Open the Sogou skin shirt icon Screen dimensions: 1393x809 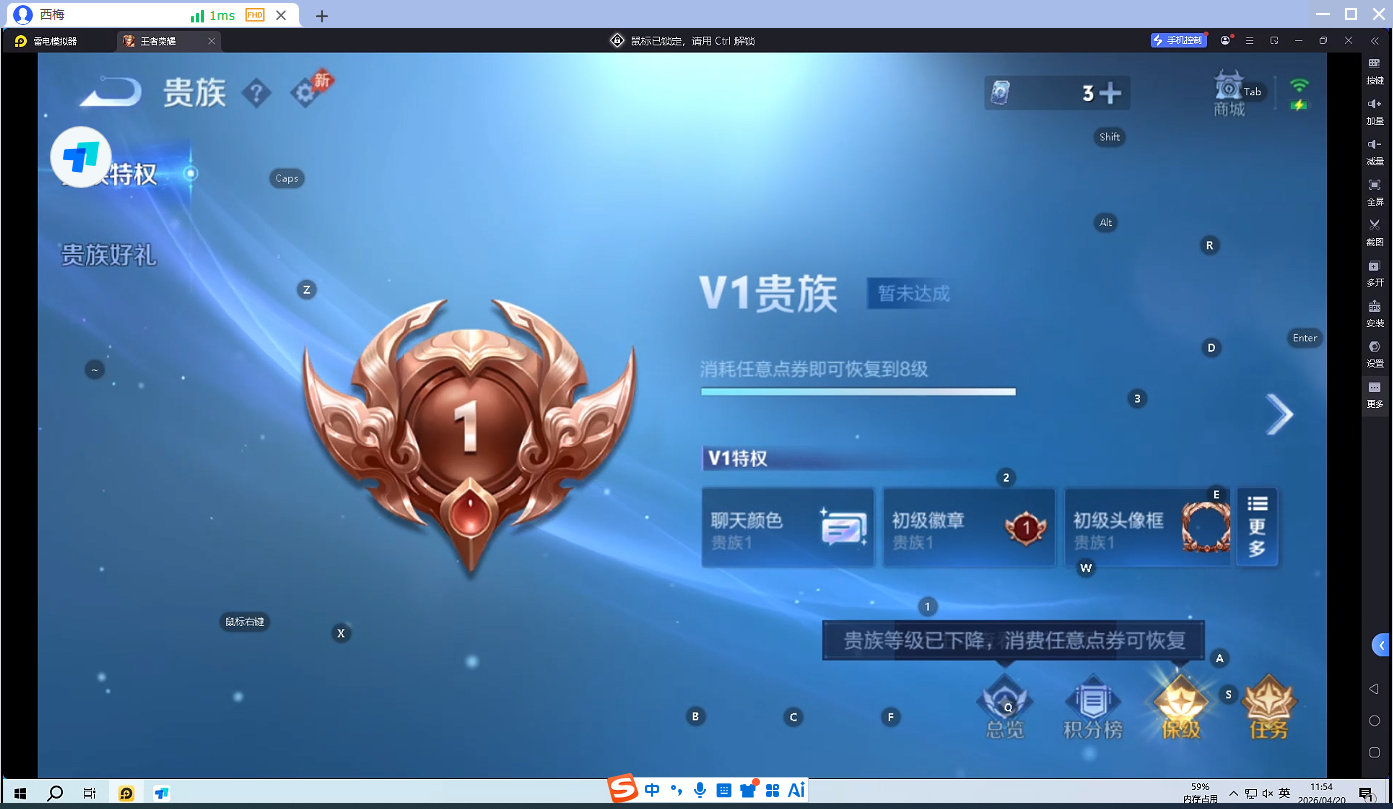pos(748,790)
